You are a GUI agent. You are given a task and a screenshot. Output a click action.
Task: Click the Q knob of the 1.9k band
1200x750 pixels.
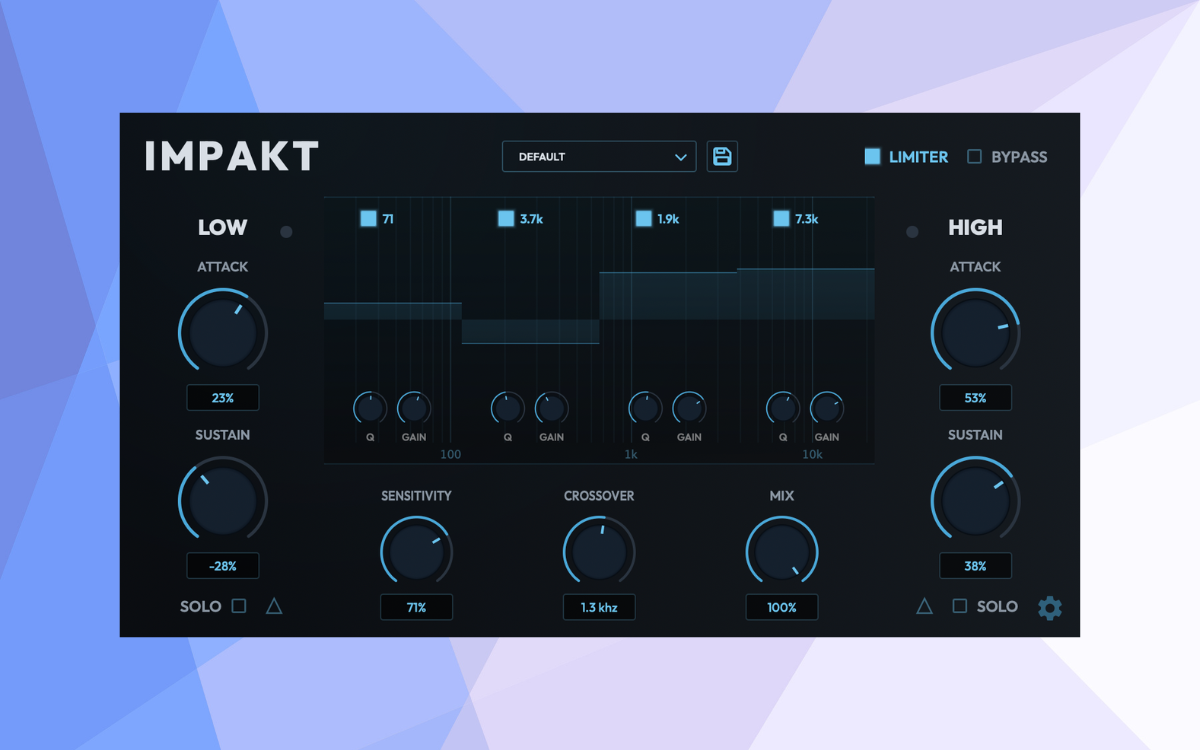coord(646,408)
